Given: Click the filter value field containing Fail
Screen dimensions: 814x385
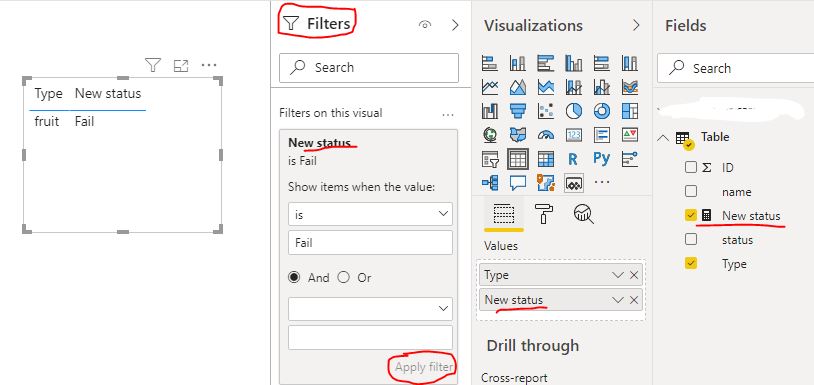Looking at the screenshot, I should pyautogui.click(x=370, y=242).
